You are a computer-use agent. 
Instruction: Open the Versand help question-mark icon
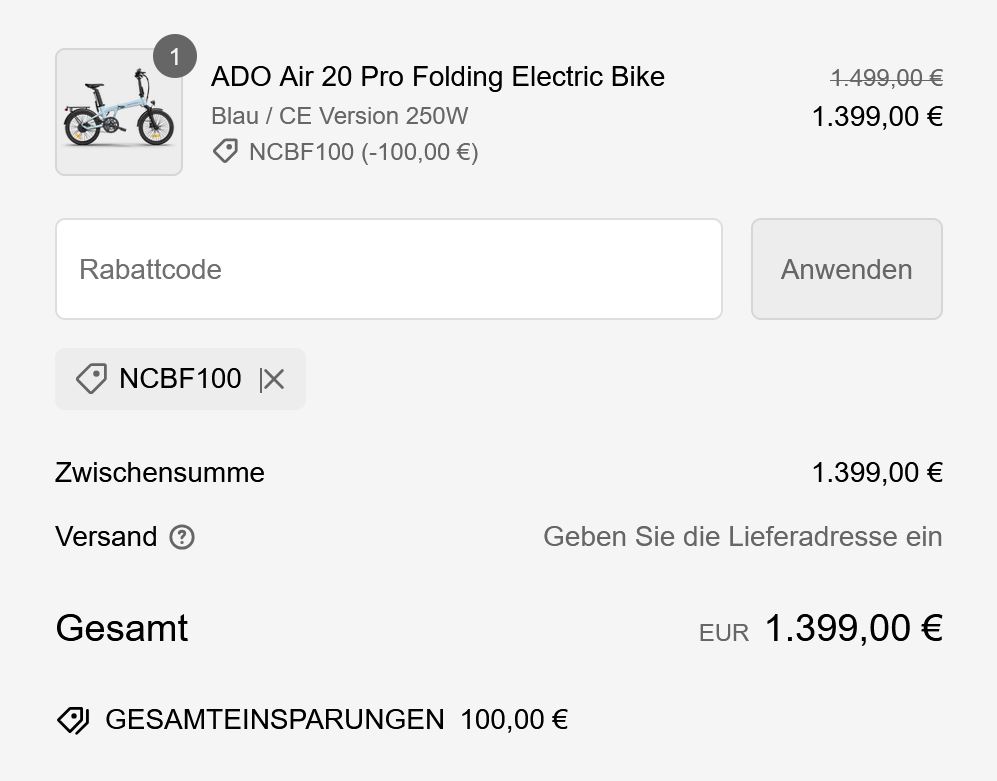tap(182, 537)
